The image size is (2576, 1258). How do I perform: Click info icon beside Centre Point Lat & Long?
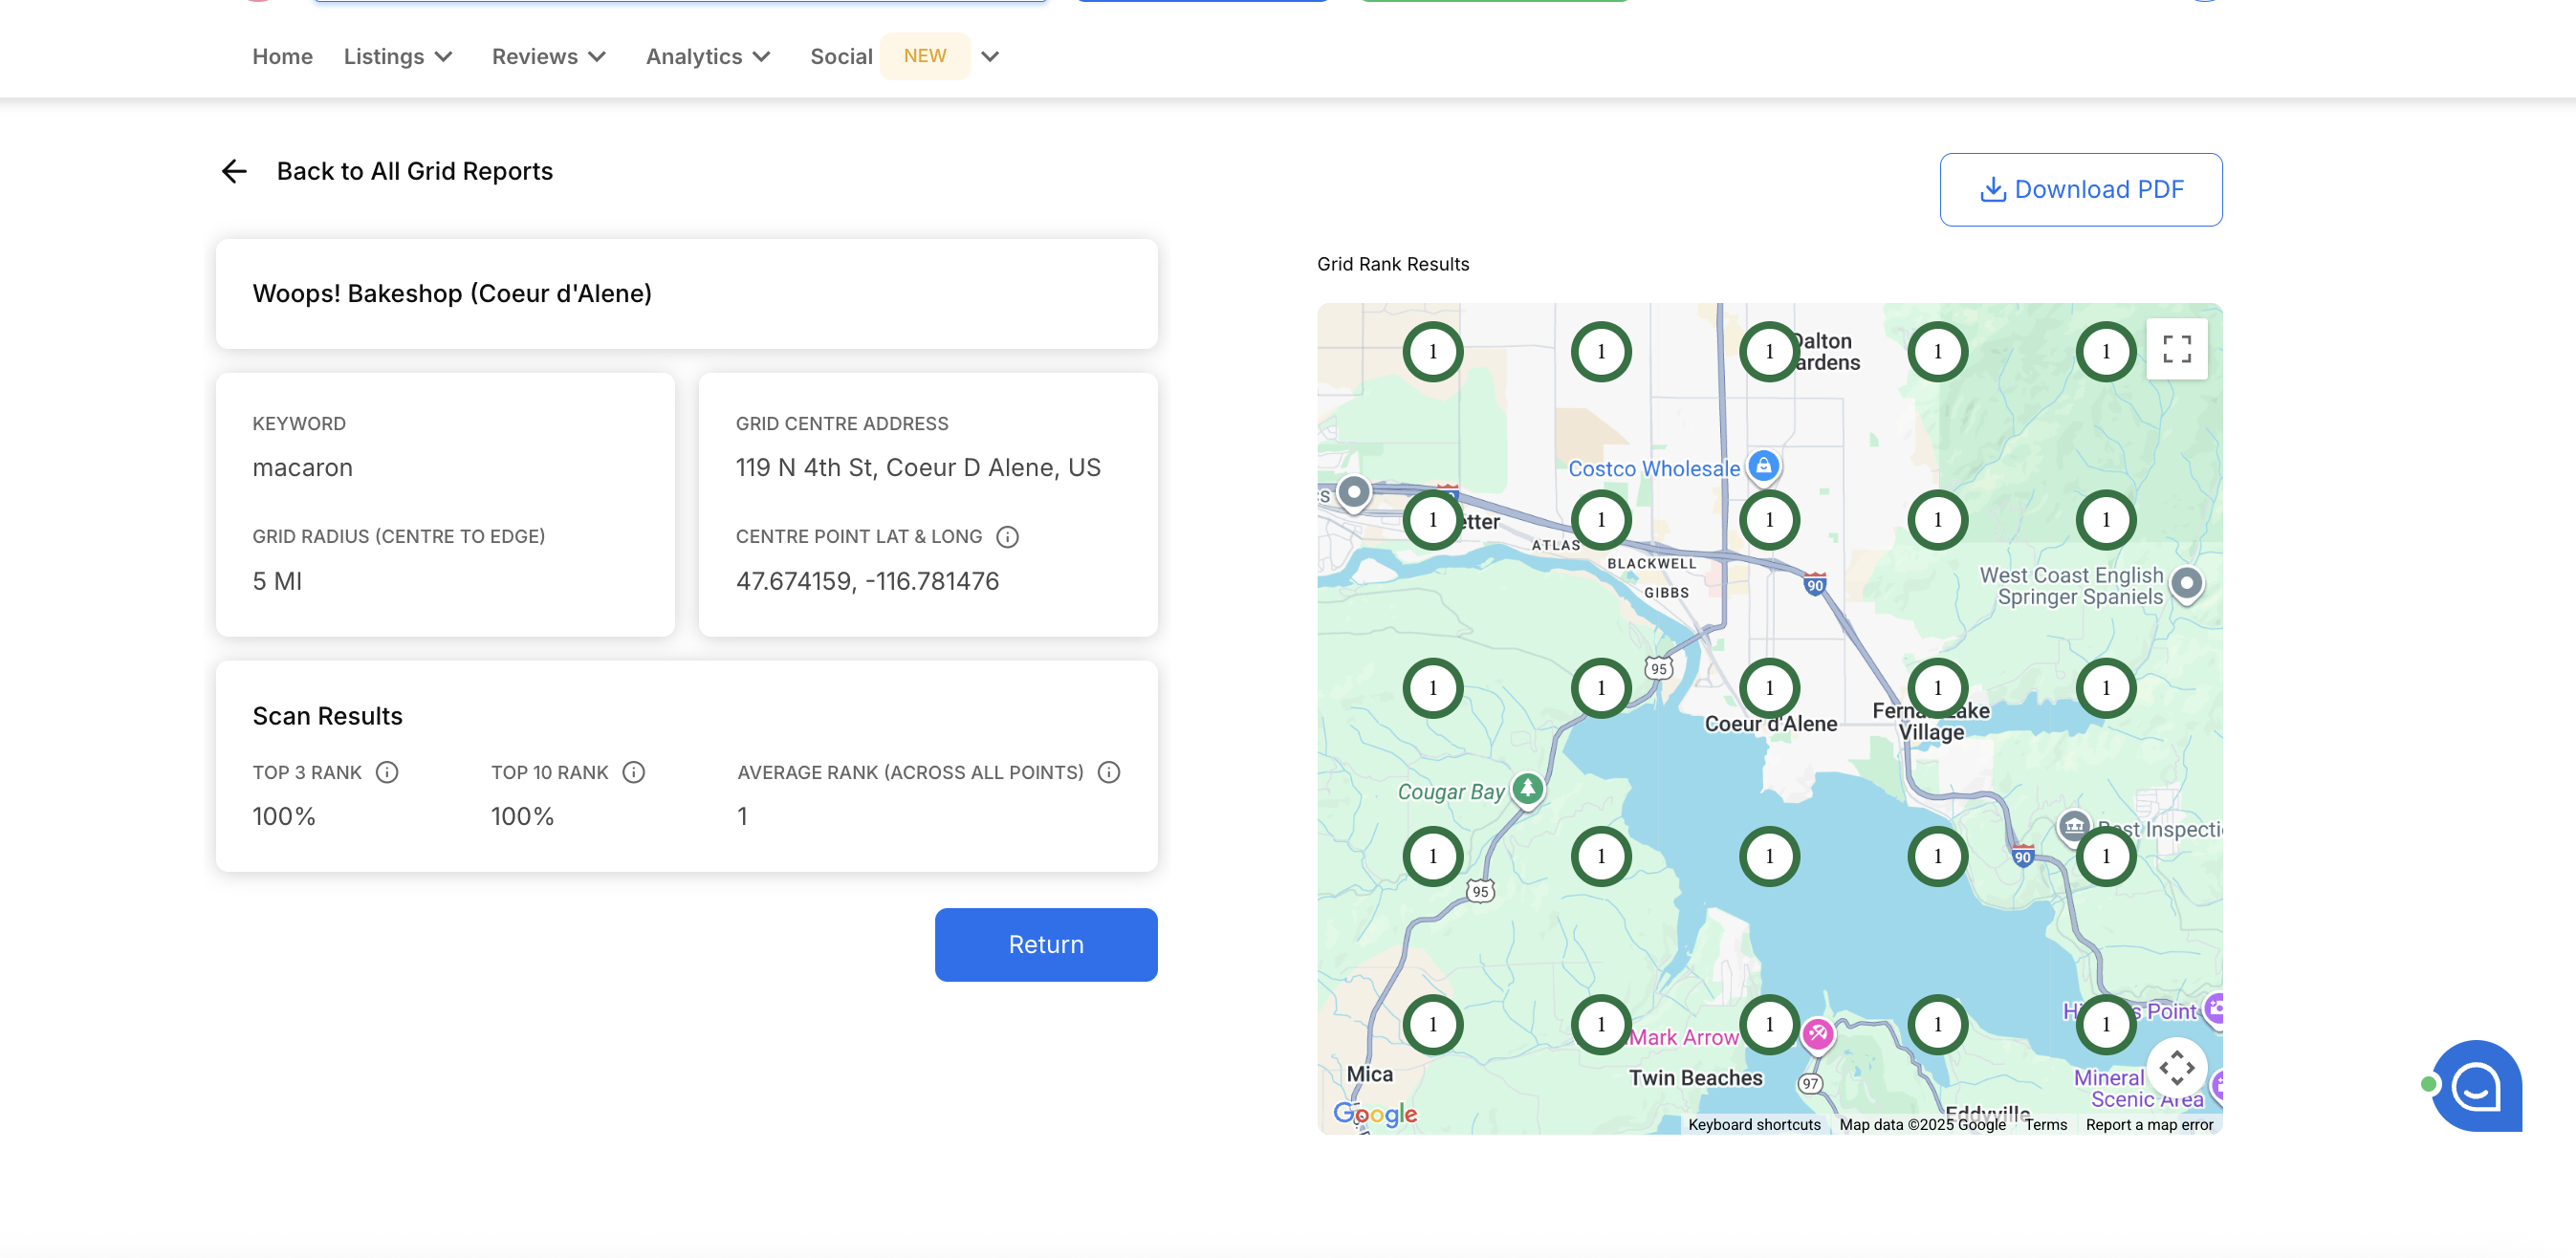pyautogui.click(x=1007, y=537)
